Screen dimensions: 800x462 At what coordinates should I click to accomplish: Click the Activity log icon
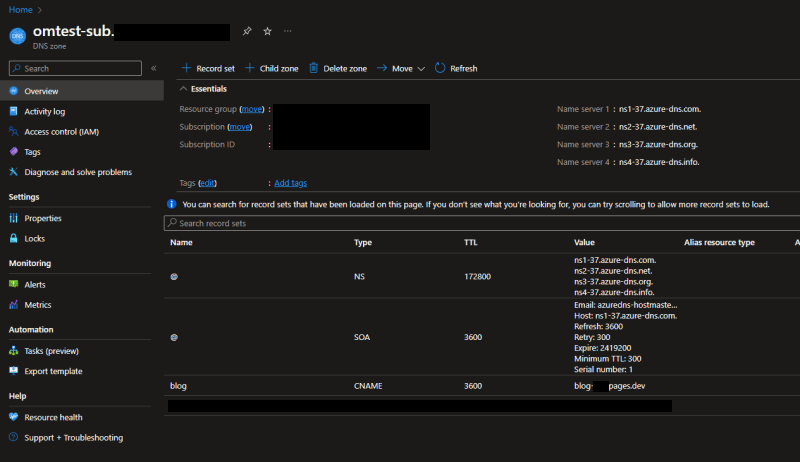[14, 111]
